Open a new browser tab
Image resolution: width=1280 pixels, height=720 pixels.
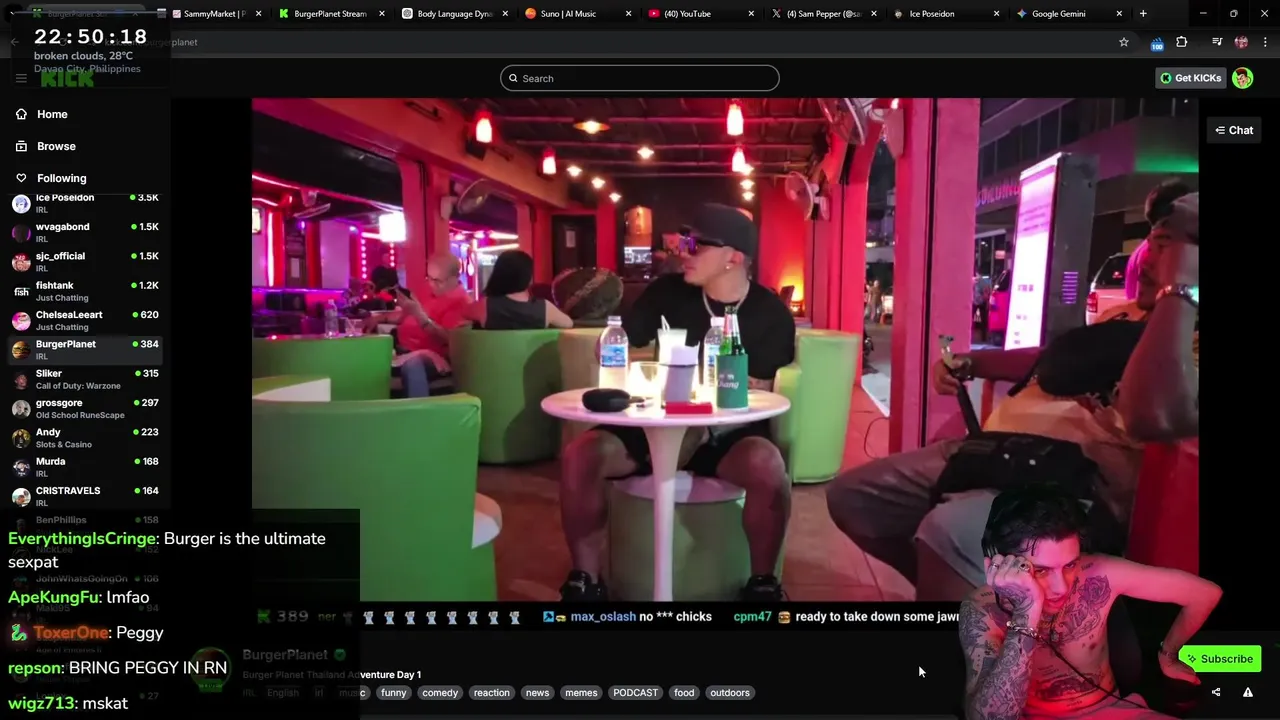pos(1143,14)
